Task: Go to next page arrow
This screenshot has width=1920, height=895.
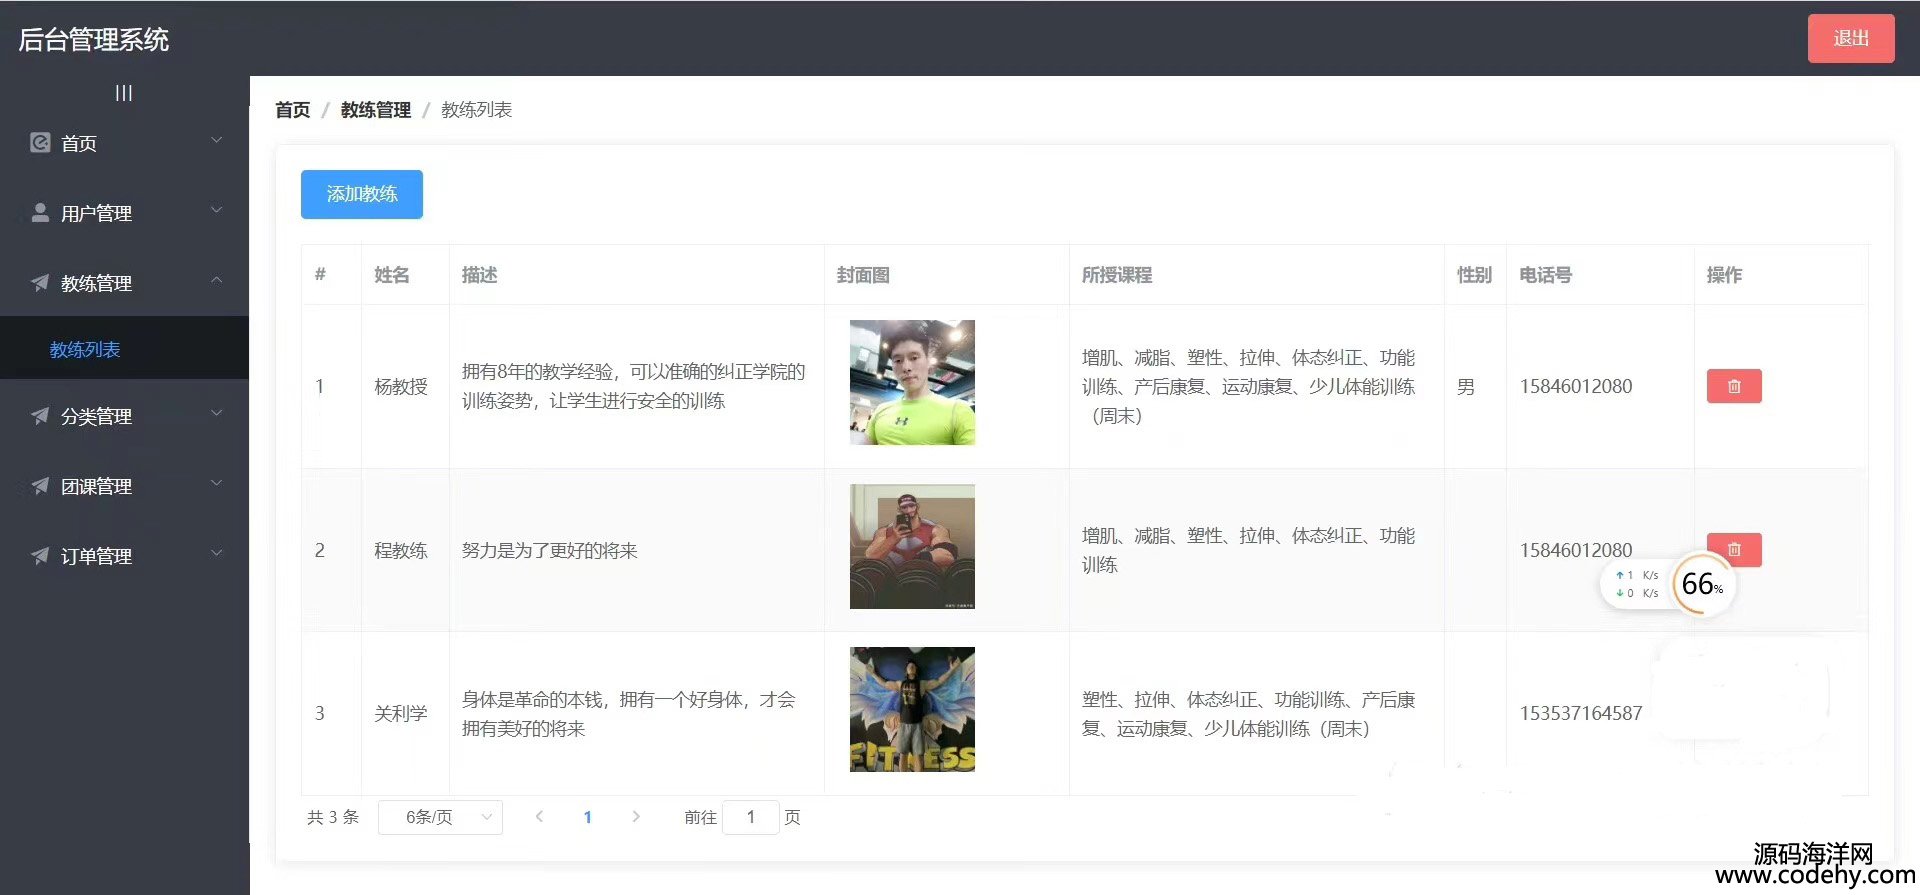Action: (636, 817)
